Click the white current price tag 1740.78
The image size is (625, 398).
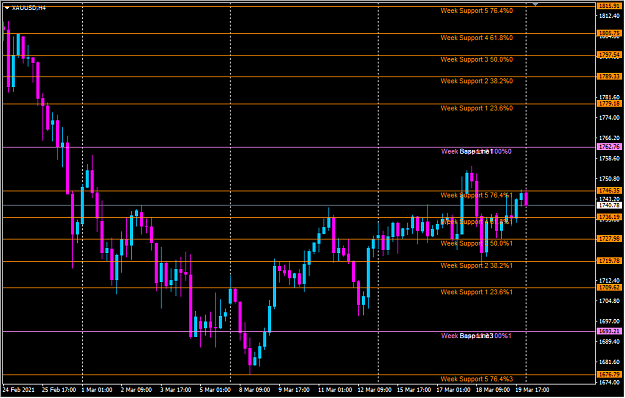click(x=609, y=206)
